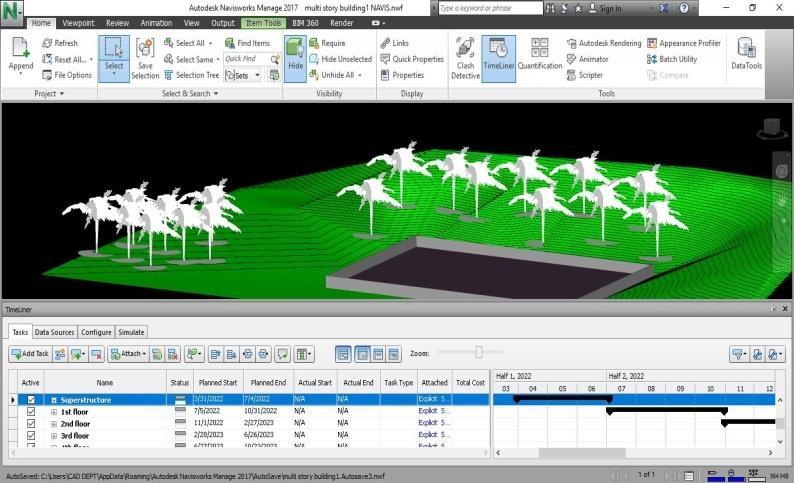Open the Selection Tree

[191, 75]
